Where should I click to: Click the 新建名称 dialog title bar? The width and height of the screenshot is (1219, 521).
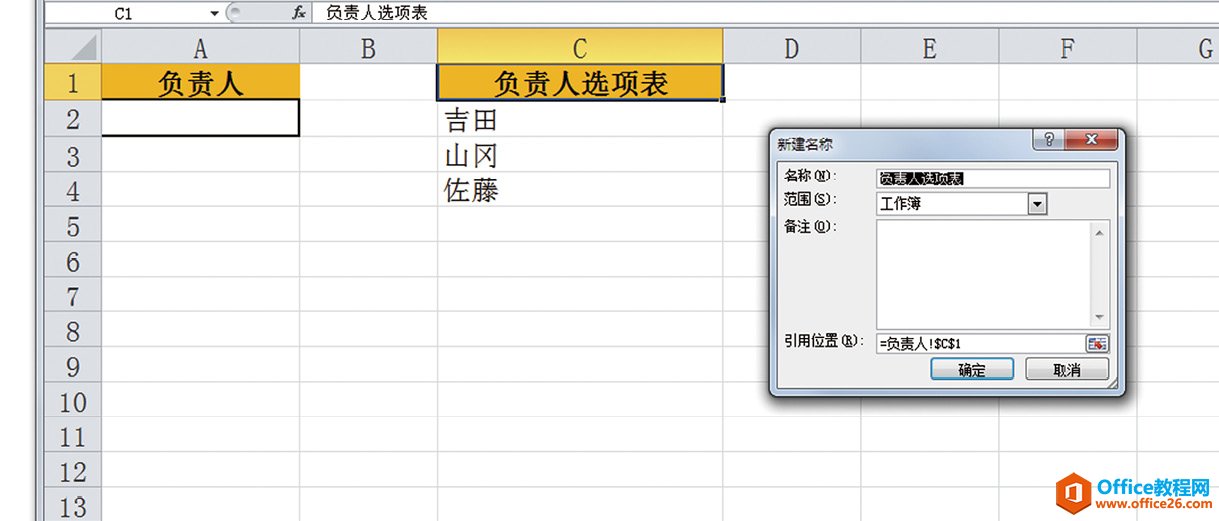[900, 143]
